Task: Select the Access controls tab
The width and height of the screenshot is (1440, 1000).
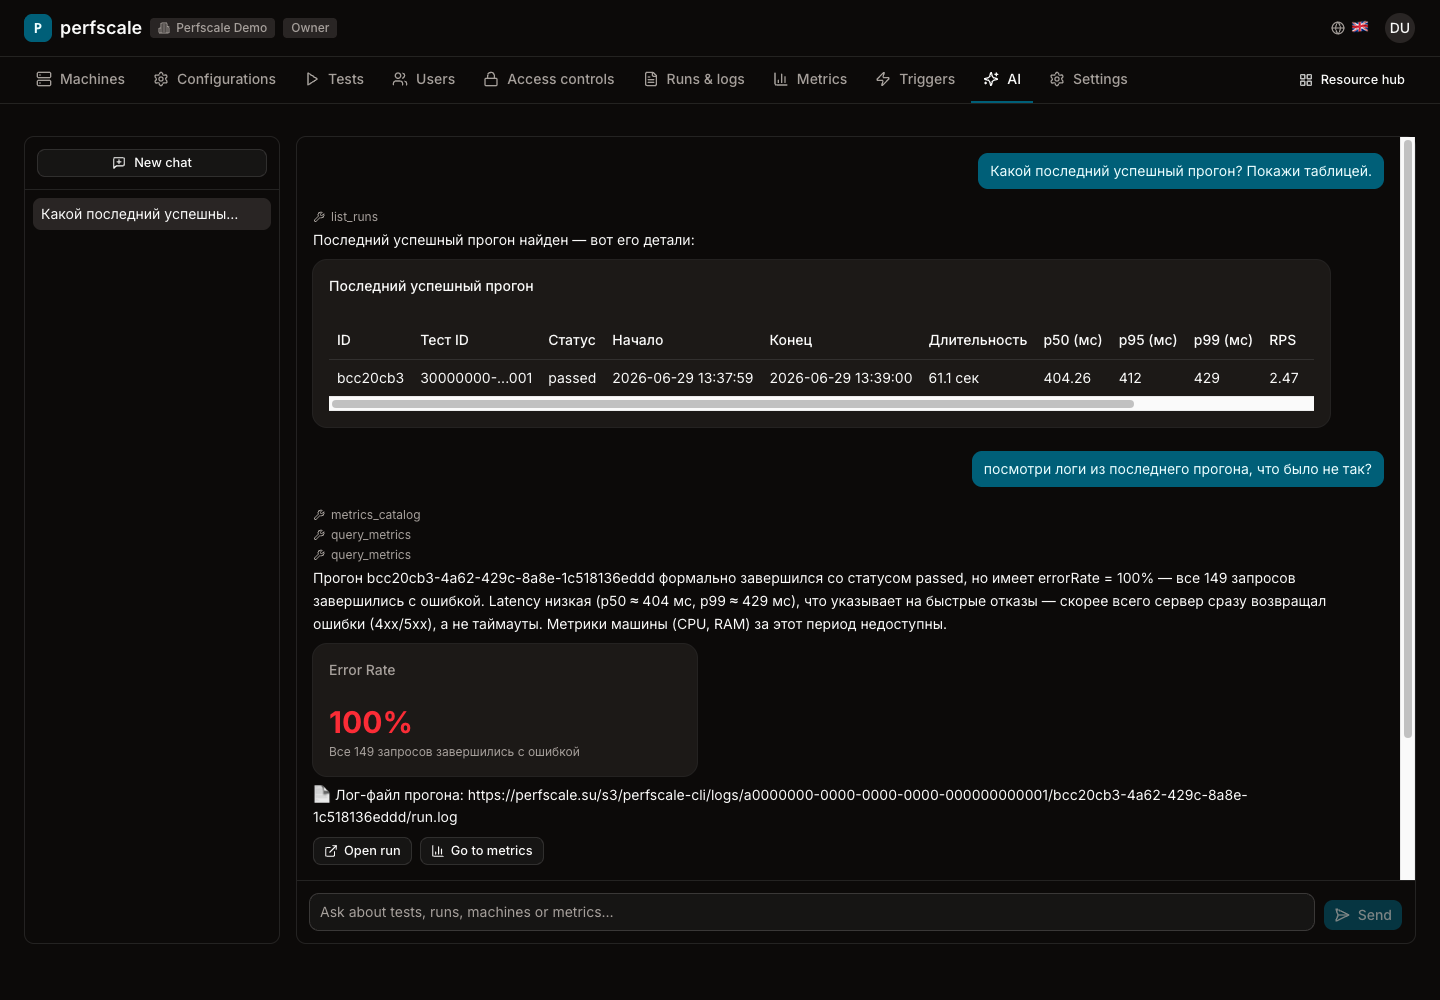Action: [x=549, y=79]
